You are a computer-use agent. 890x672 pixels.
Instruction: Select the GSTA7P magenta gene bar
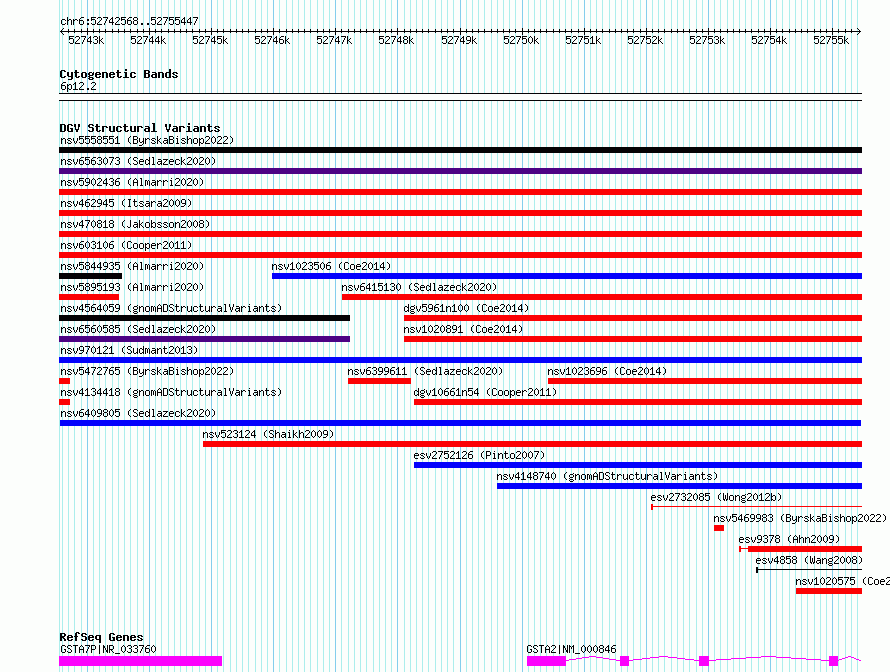(141, 661)
